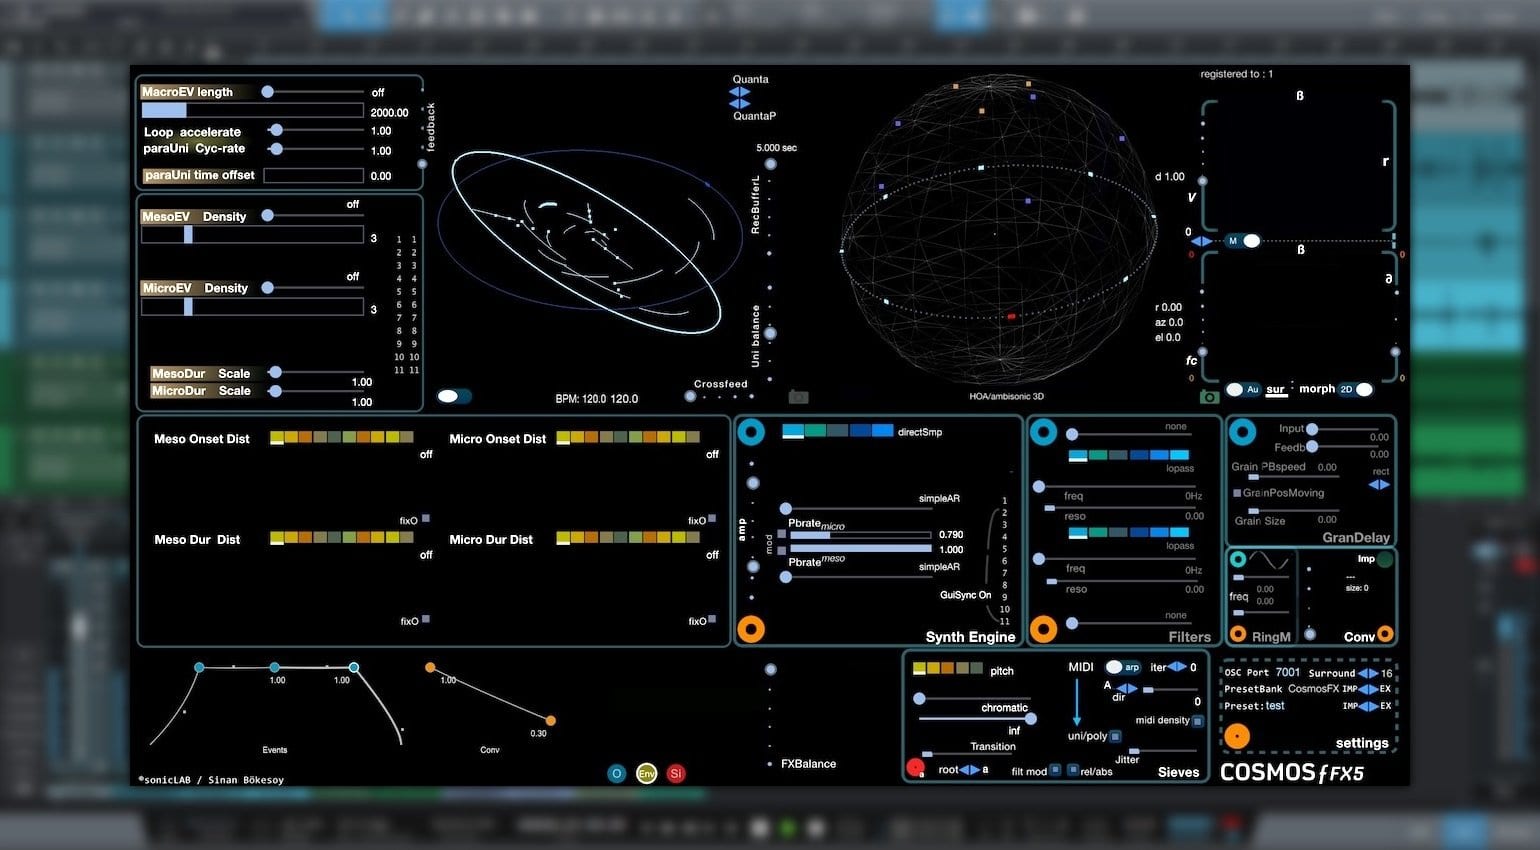The height and width of the screenshot is (850, 1540).
Task: Click the RecBufferL slider knob
Action: tap(770, 164)
